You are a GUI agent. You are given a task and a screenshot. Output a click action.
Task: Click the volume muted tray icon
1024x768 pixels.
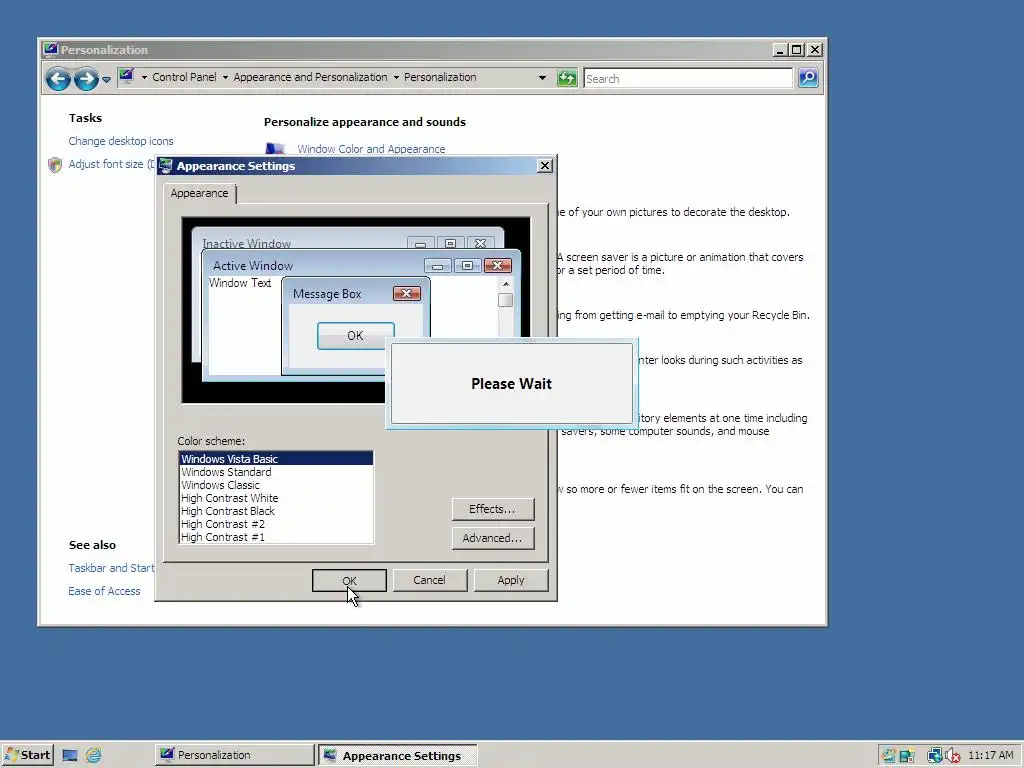953,756
